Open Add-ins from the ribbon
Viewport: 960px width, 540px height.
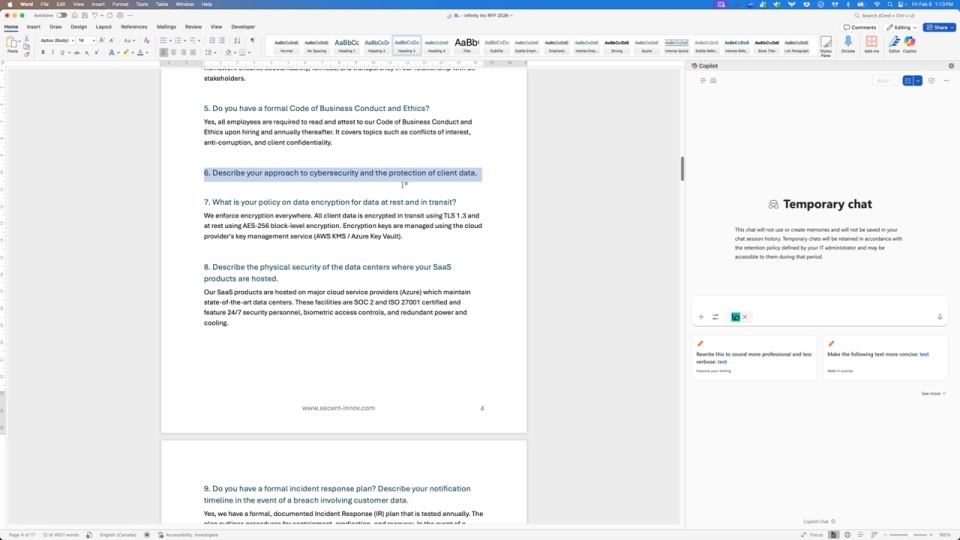pyautogui.click(x=871, y=43)
